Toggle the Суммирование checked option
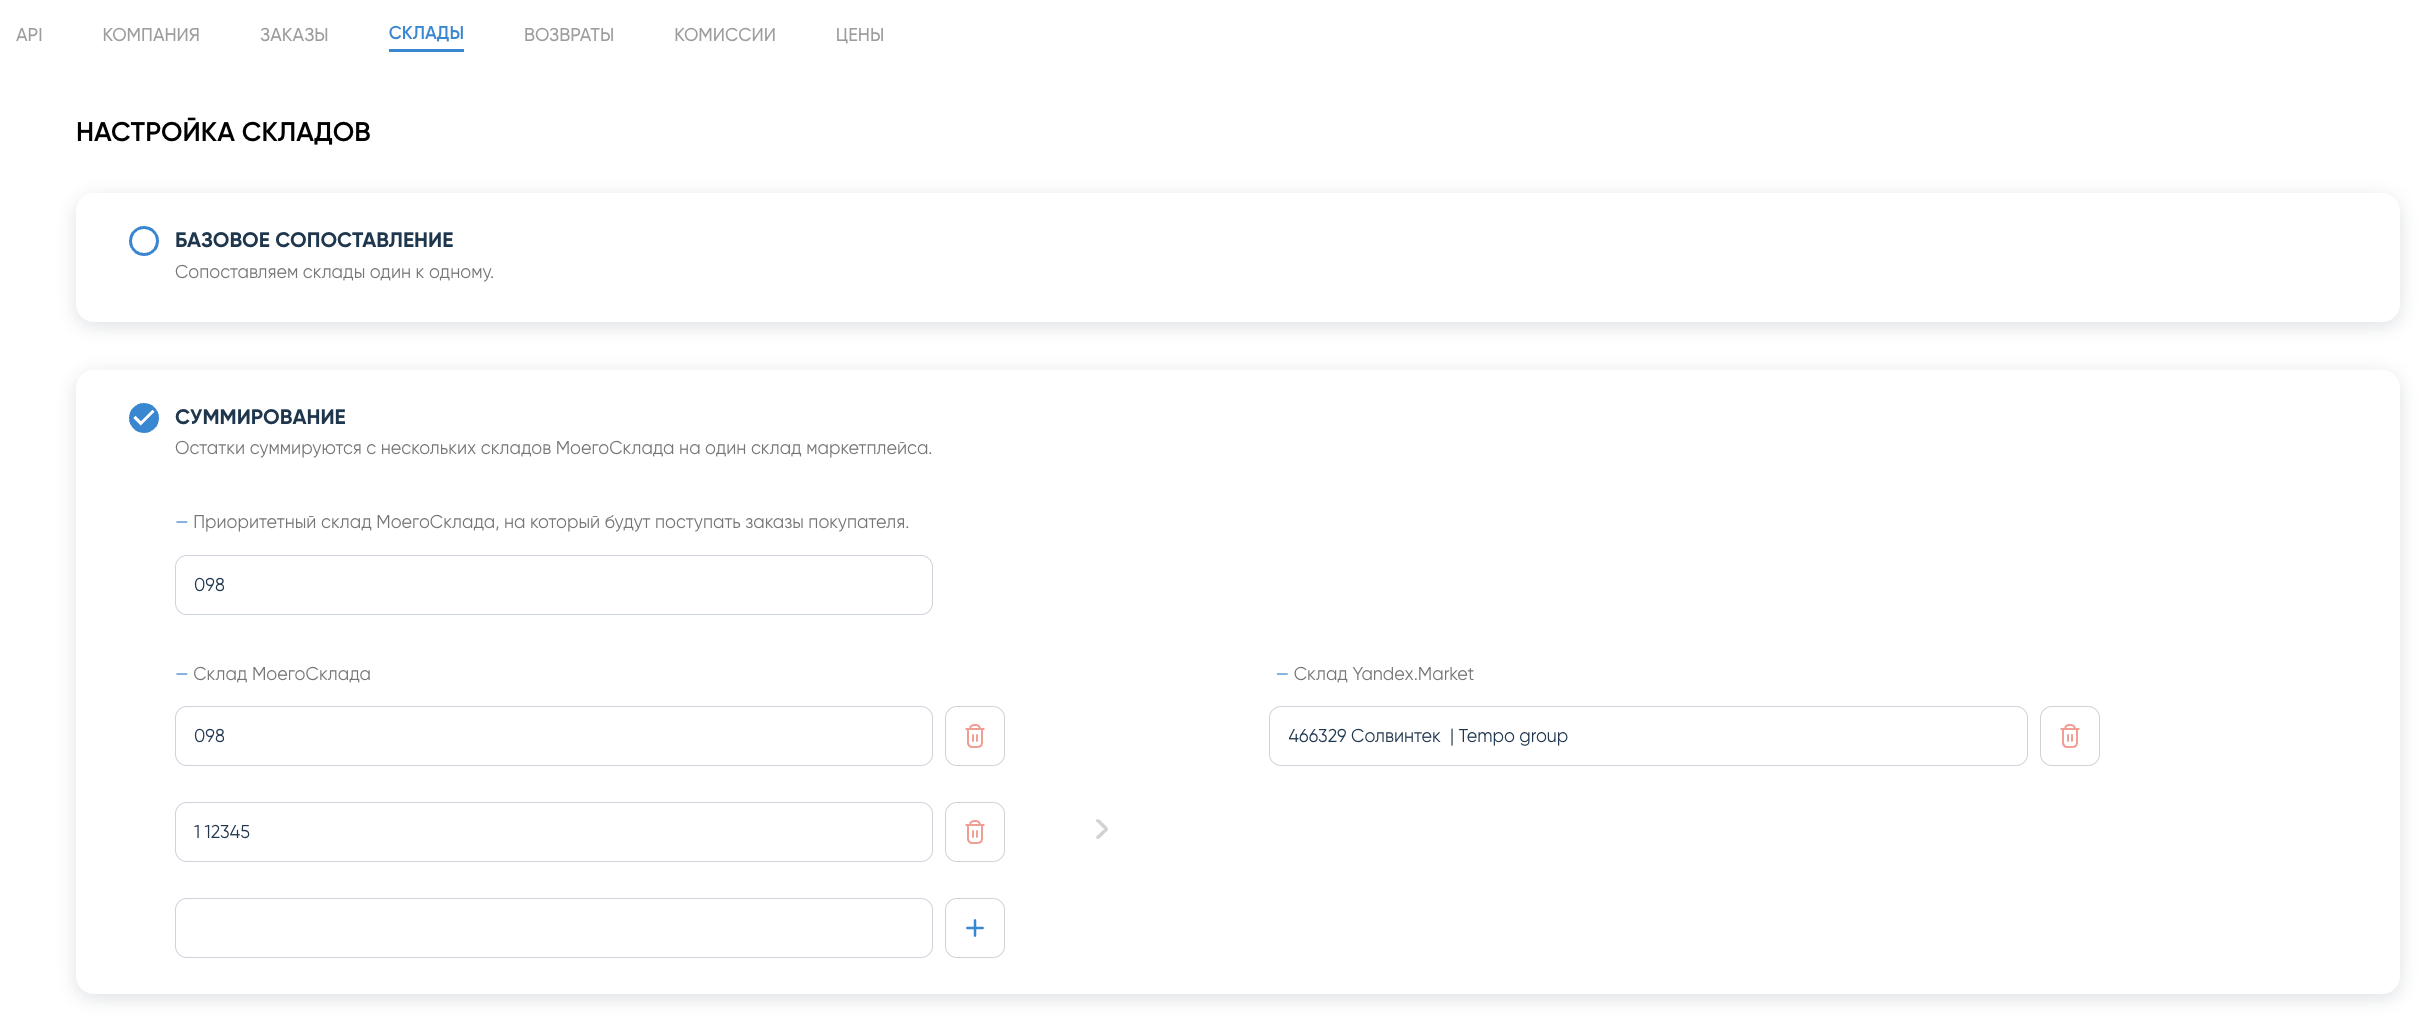The width and height of the screenshot is (2430, 1022). pyautogui.click(x=144, y=418)
